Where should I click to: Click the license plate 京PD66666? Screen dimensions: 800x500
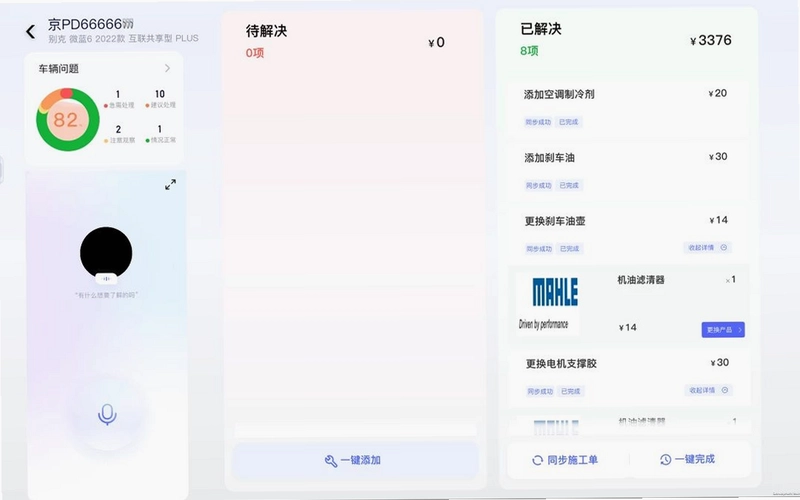(90, 24)
